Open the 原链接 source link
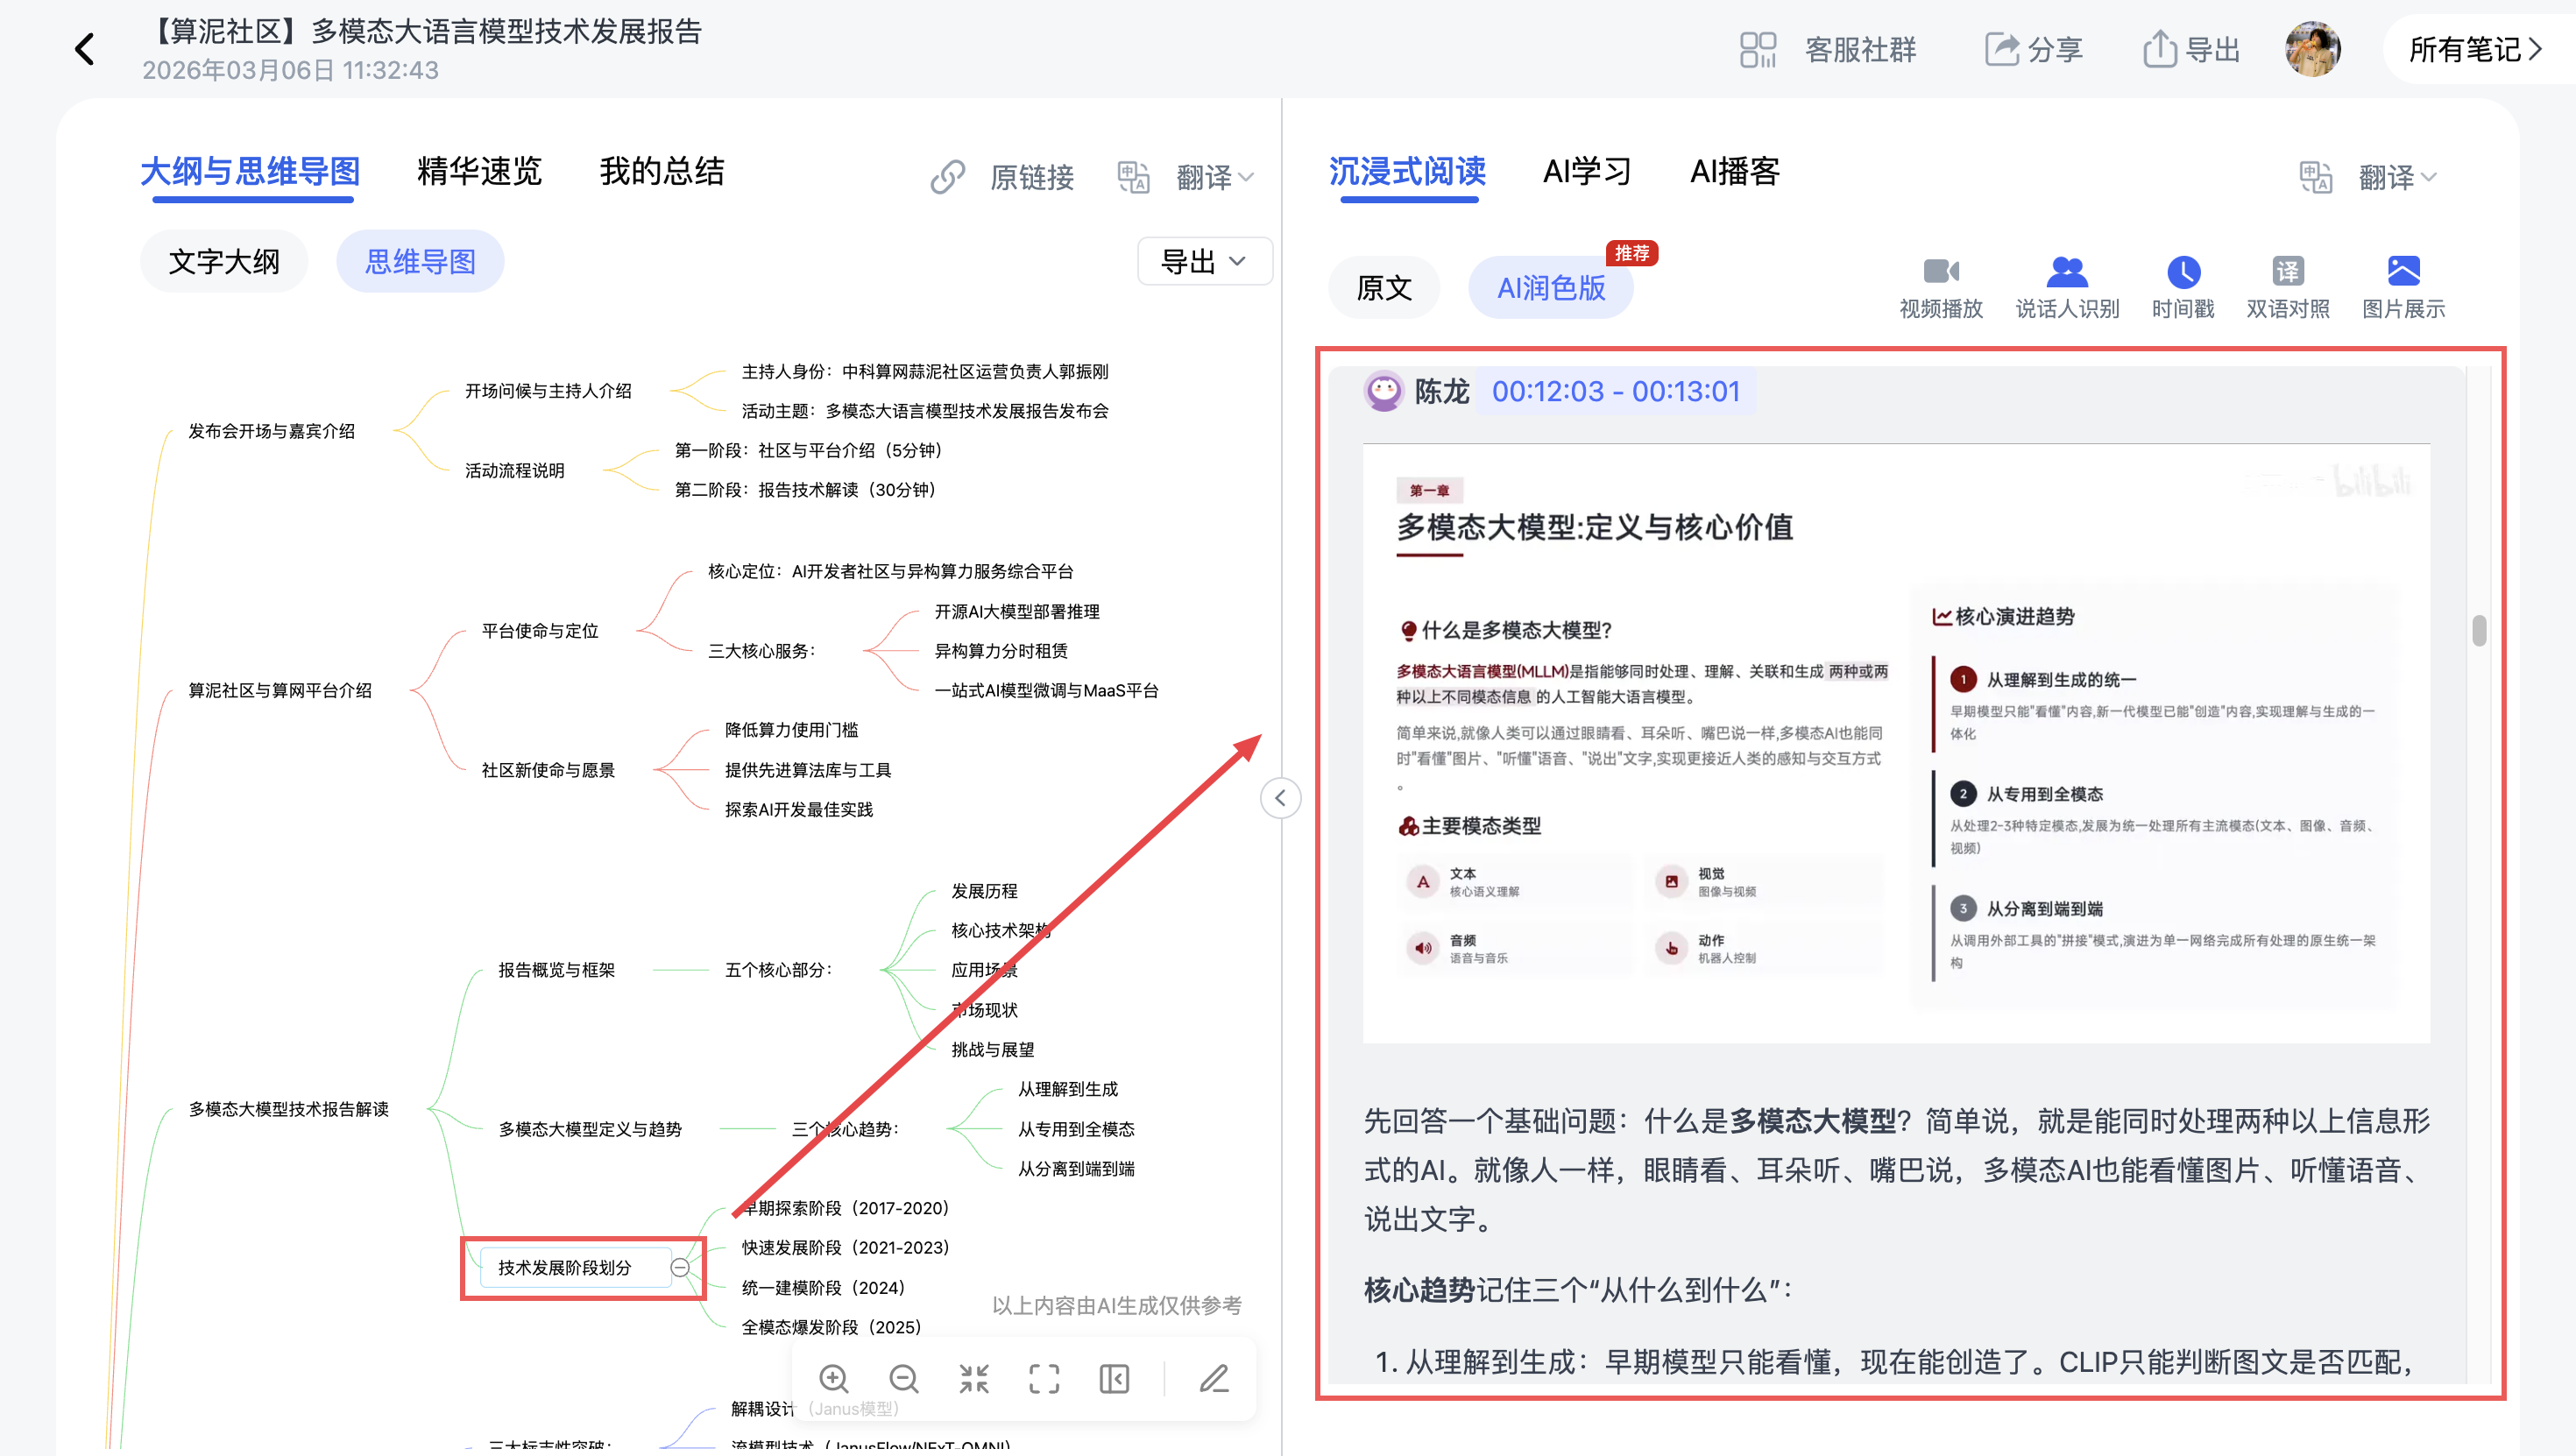 pos(1003,177)
